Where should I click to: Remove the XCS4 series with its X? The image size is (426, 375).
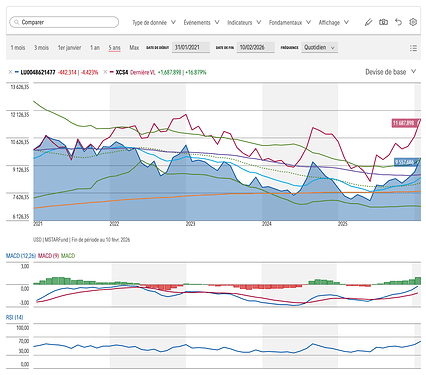pyautogui.click(x=105, y=72)
